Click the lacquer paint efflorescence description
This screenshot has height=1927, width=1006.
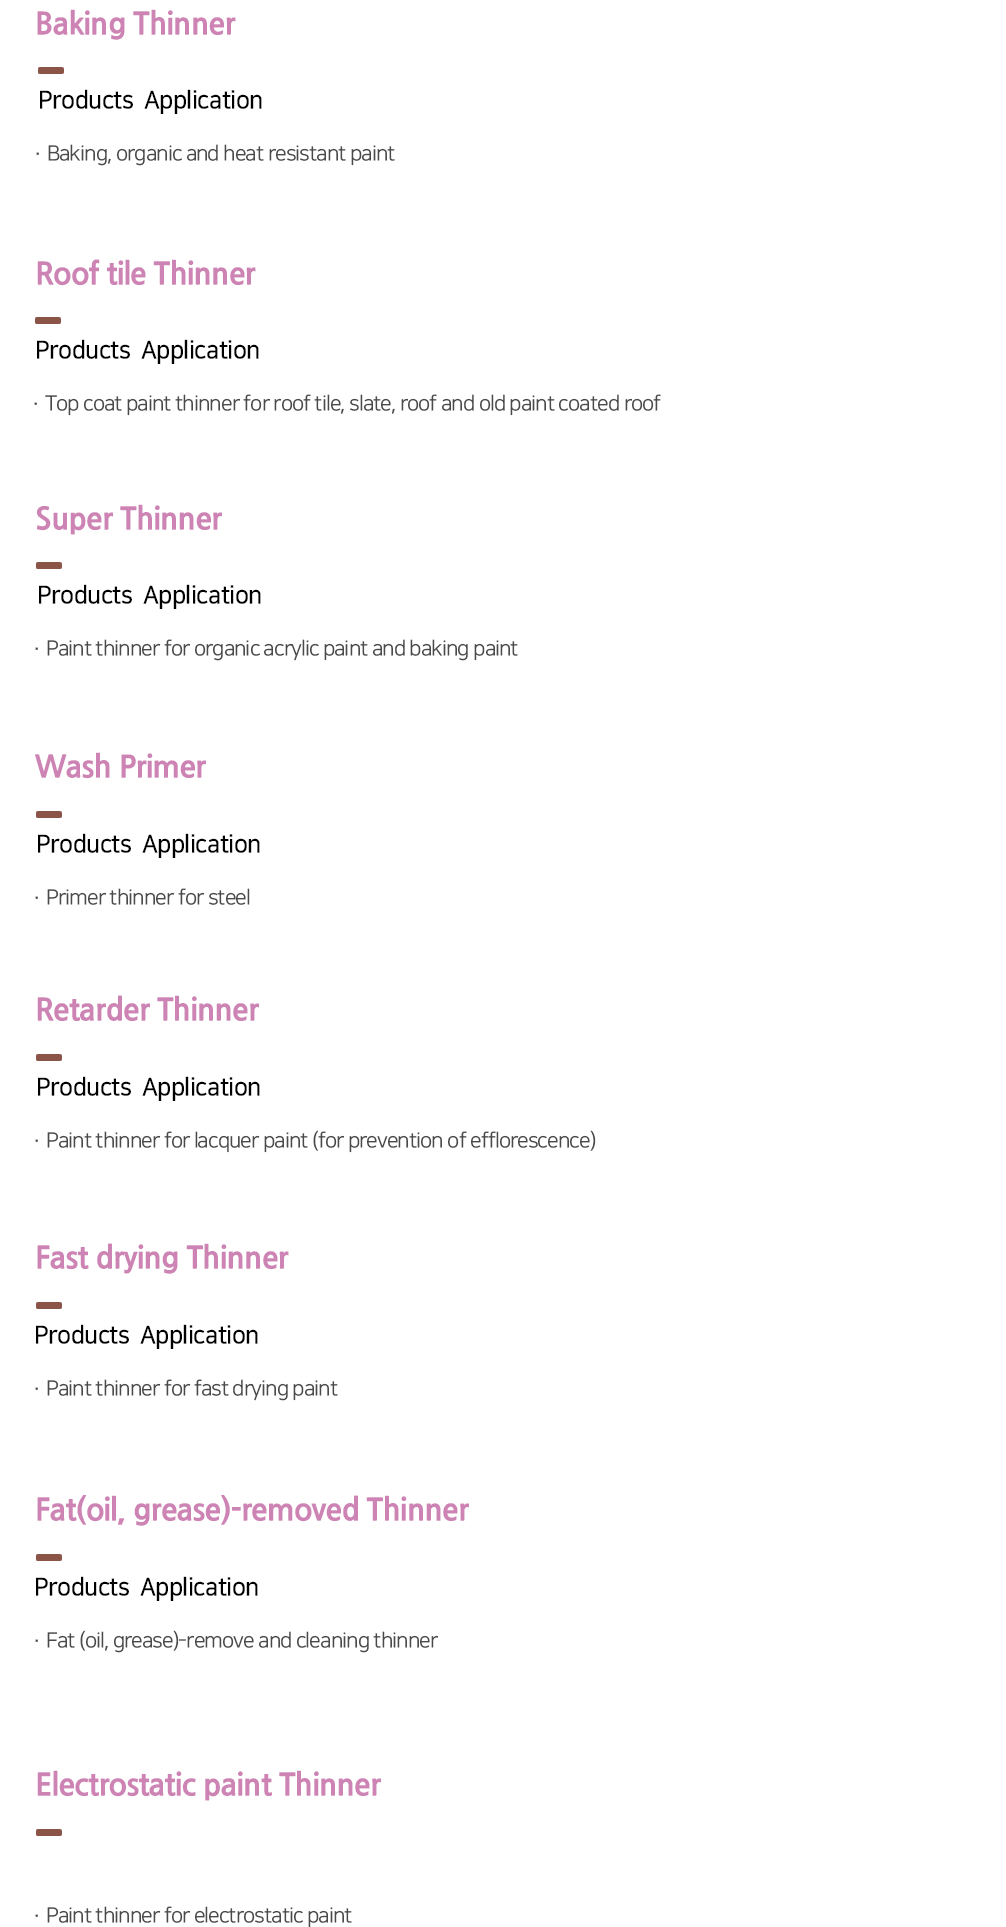pyautogui.click(x=320, y=1141)
